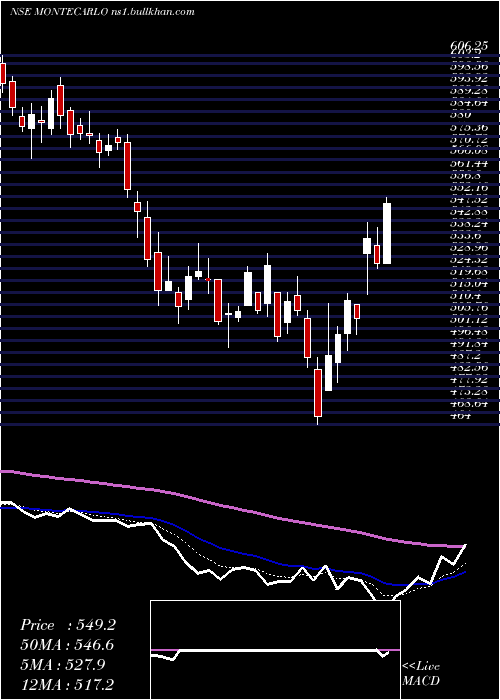Select the 50MA : 546.6 value

point(67,645)
